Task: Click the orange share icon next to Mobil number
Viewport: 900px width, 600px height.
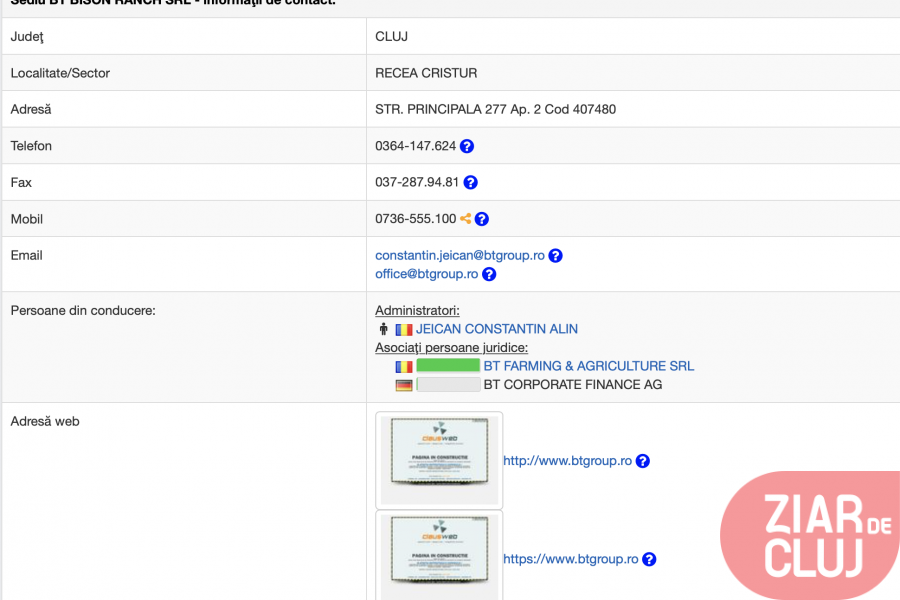Action: [x=465, y=219]
